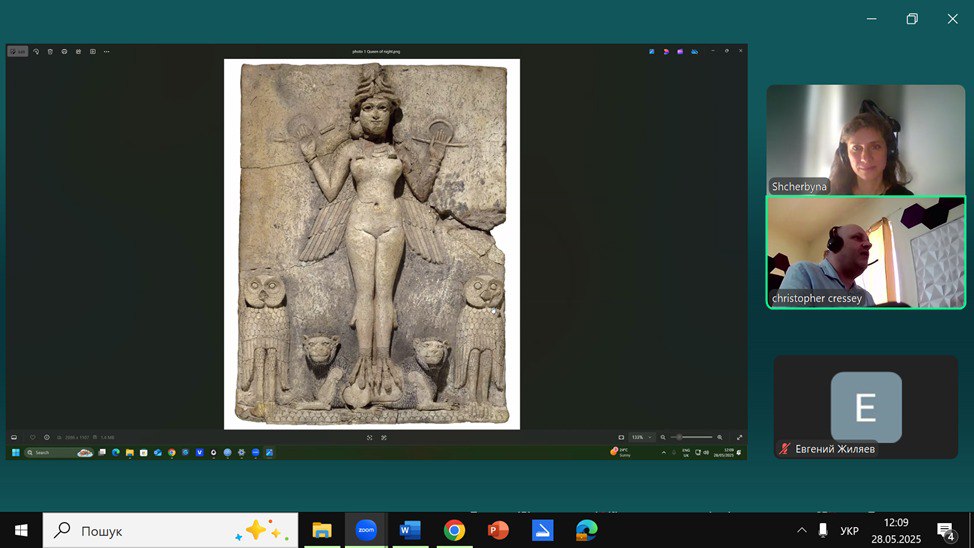
Task: Click the zoom in magnifier icon in Photos
Action: [x=720, y=437]
